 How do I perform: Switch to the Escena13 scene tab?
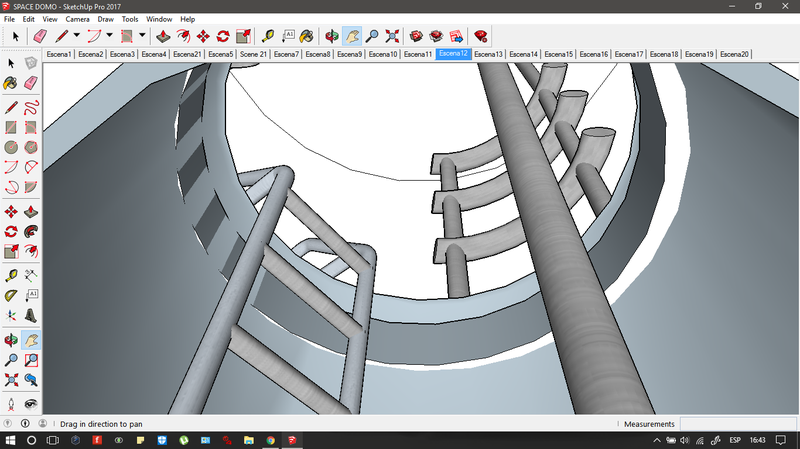click(x=489, y=54)
